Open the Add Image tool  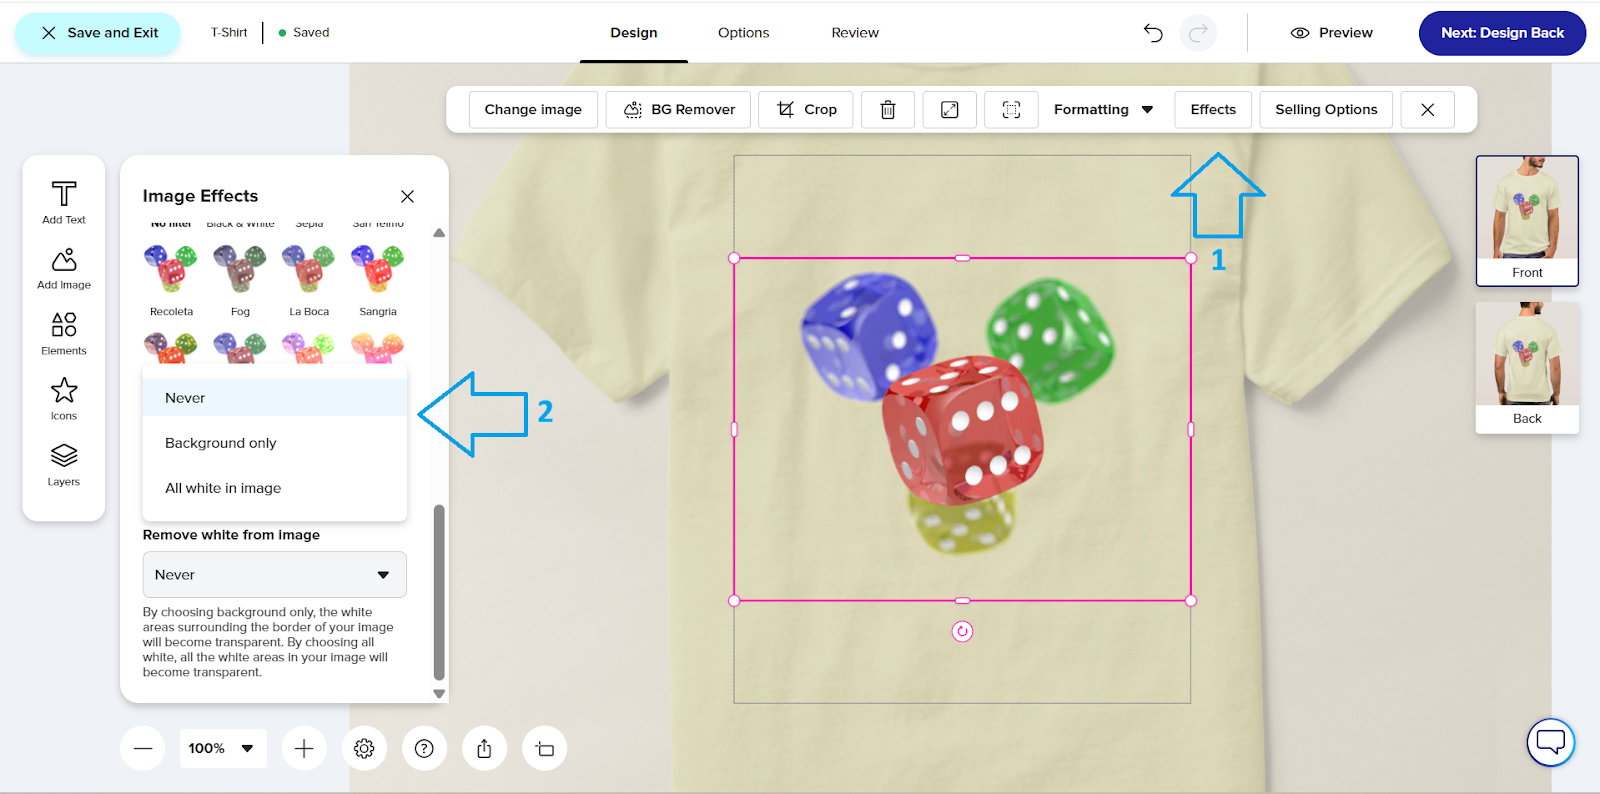[x=64, y=268]
